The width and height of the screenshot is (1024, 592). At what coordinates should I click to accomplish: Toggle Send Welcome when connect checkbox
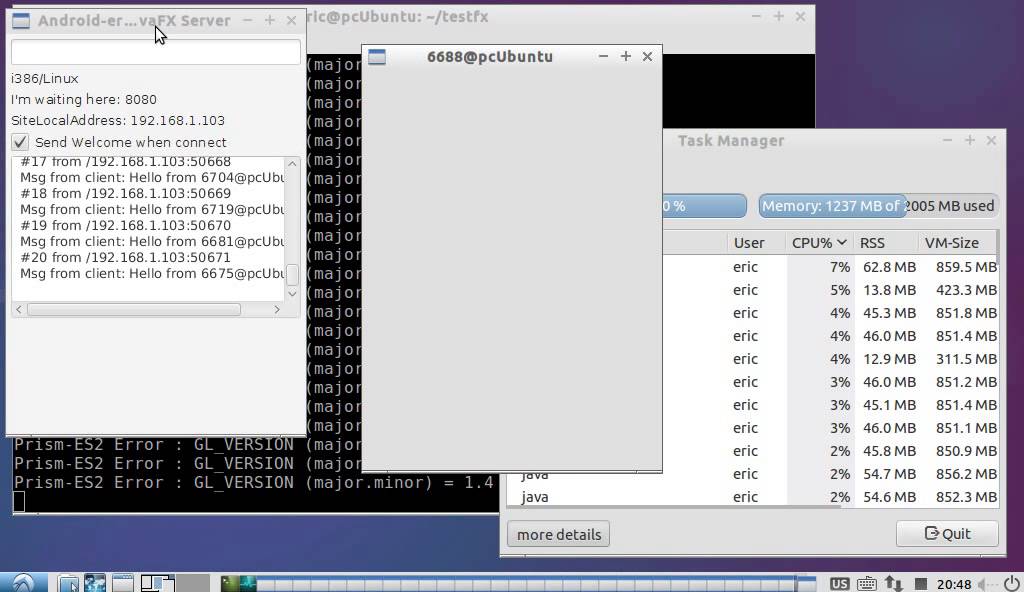20,142
